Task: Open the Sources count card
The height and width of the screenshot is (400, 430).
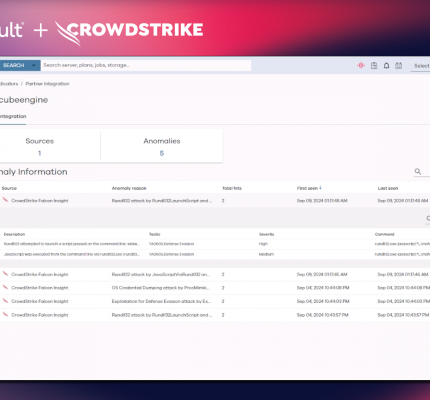Action: coord(39,147)
